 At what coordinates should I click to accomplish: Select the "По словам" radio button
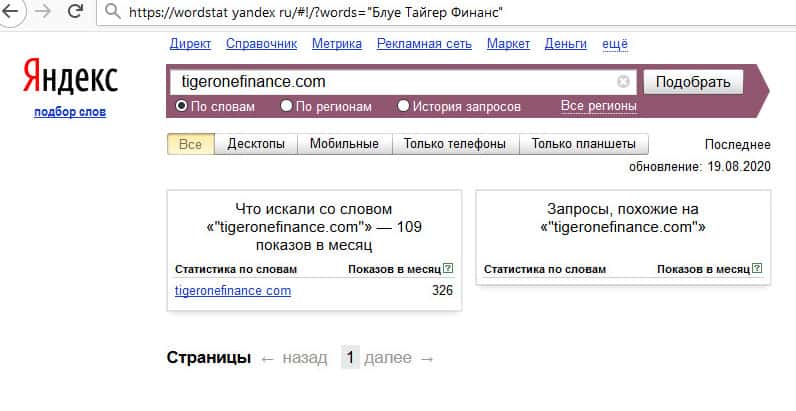pos(182,106)
